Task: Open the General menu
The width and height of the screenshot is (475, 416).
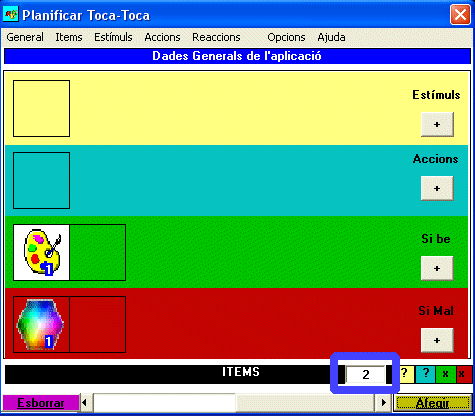Action: tap(25, 37)
